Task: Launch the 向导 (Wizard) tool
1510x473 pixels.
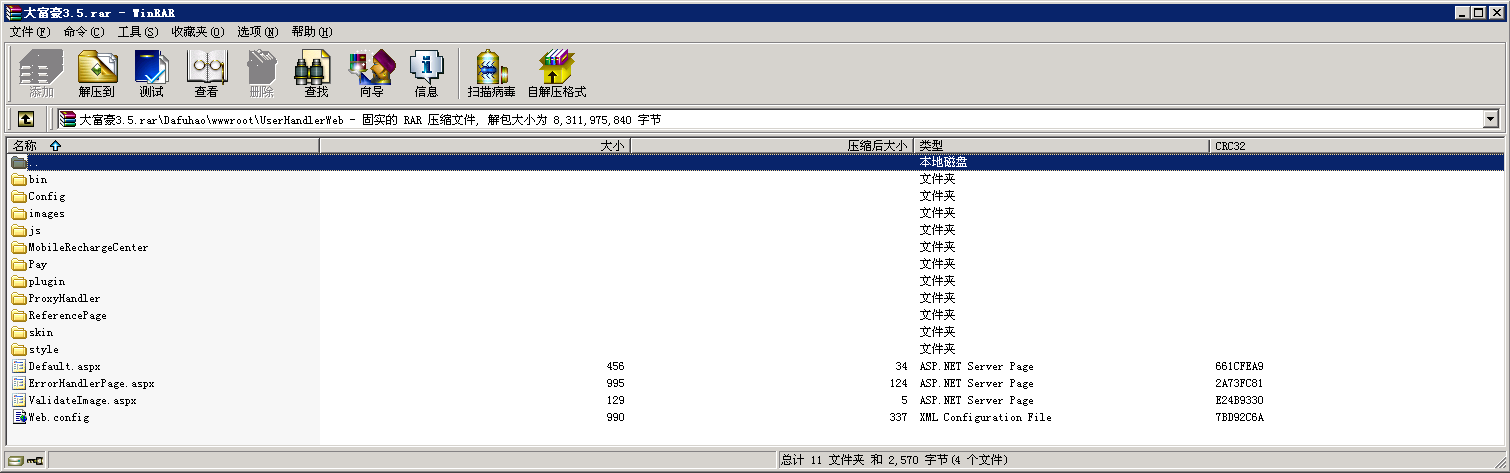Action: (371, 73)
